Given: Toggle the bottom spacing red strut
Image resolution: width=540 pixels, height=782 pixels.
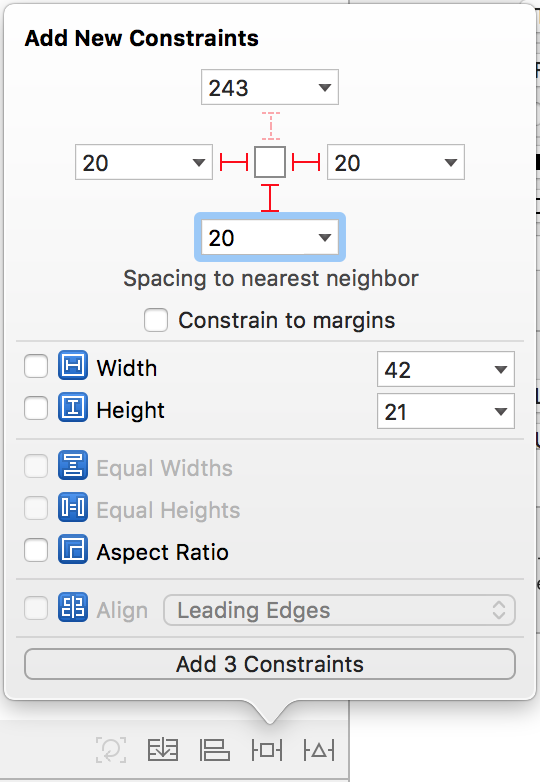Looking at the screenshot, I should click(x=270, y=198).
